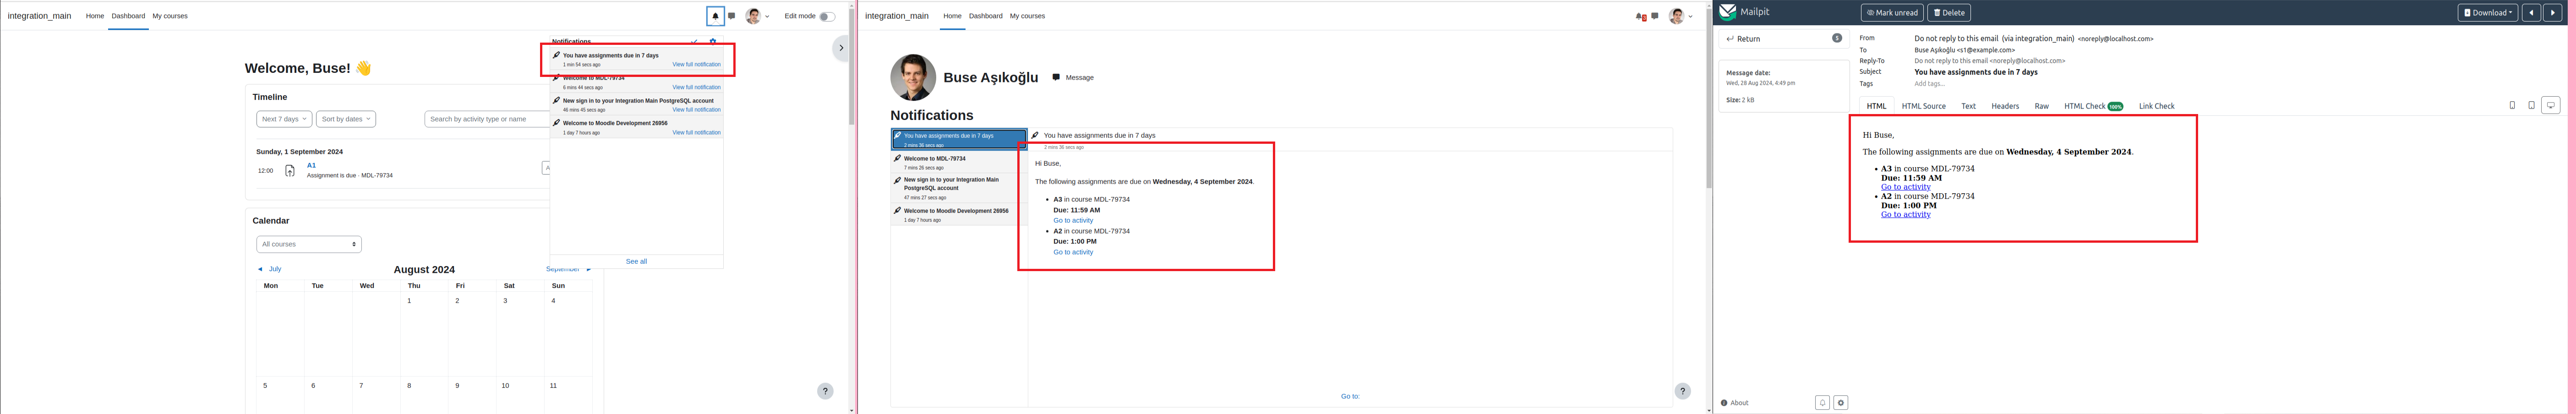Switch to Text tab in Mailpit
The image size is (2576, 414).
pyautogui.click(x=1968, y=106)
